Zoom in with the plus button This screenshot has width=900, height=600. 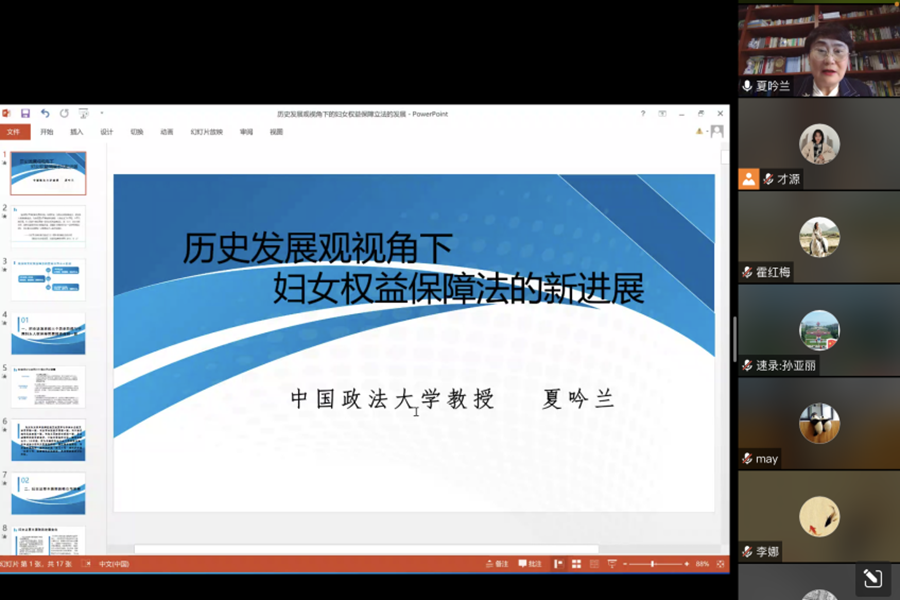(686, 564)
